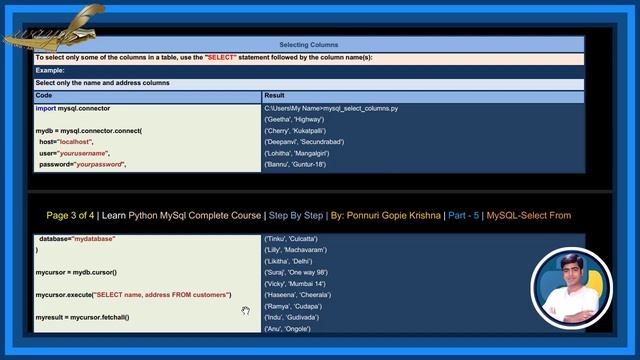Click 'Learn Python MySql Complete Course' banner text

tap(181, 216)
